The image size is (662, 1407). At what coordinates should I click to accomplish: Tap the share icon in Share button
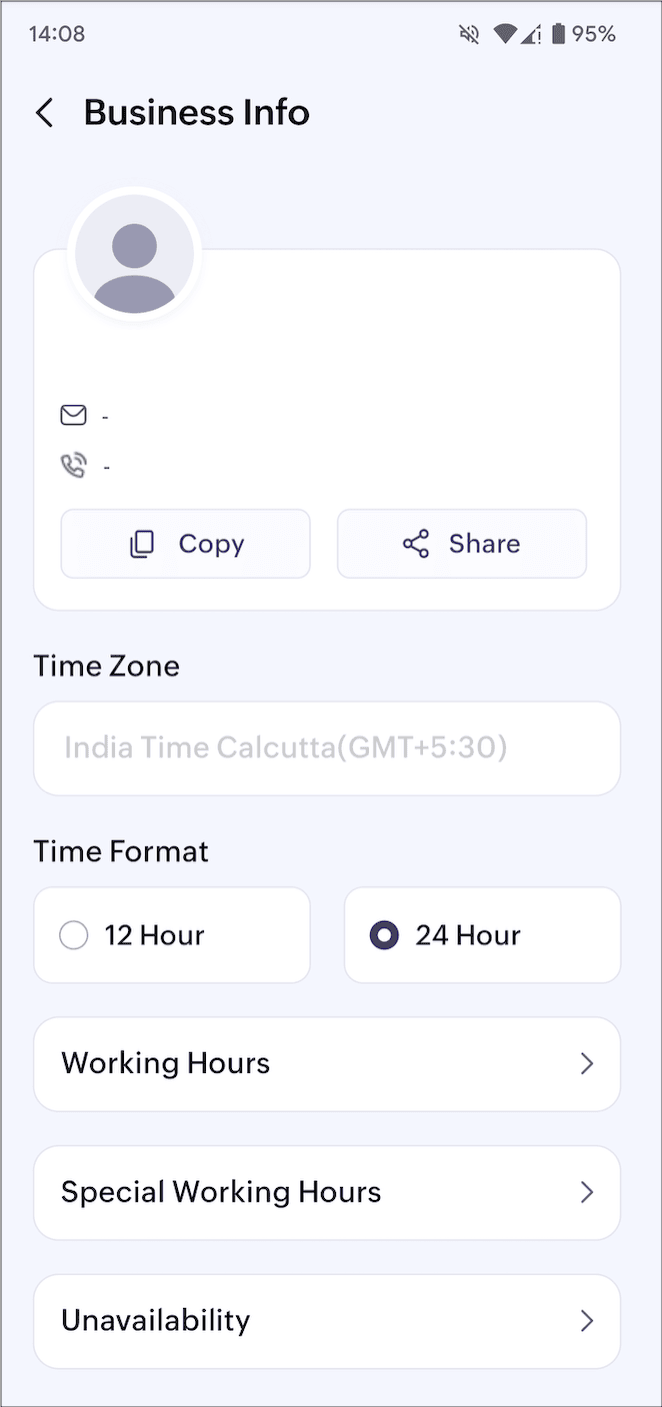tap(416, 544)
